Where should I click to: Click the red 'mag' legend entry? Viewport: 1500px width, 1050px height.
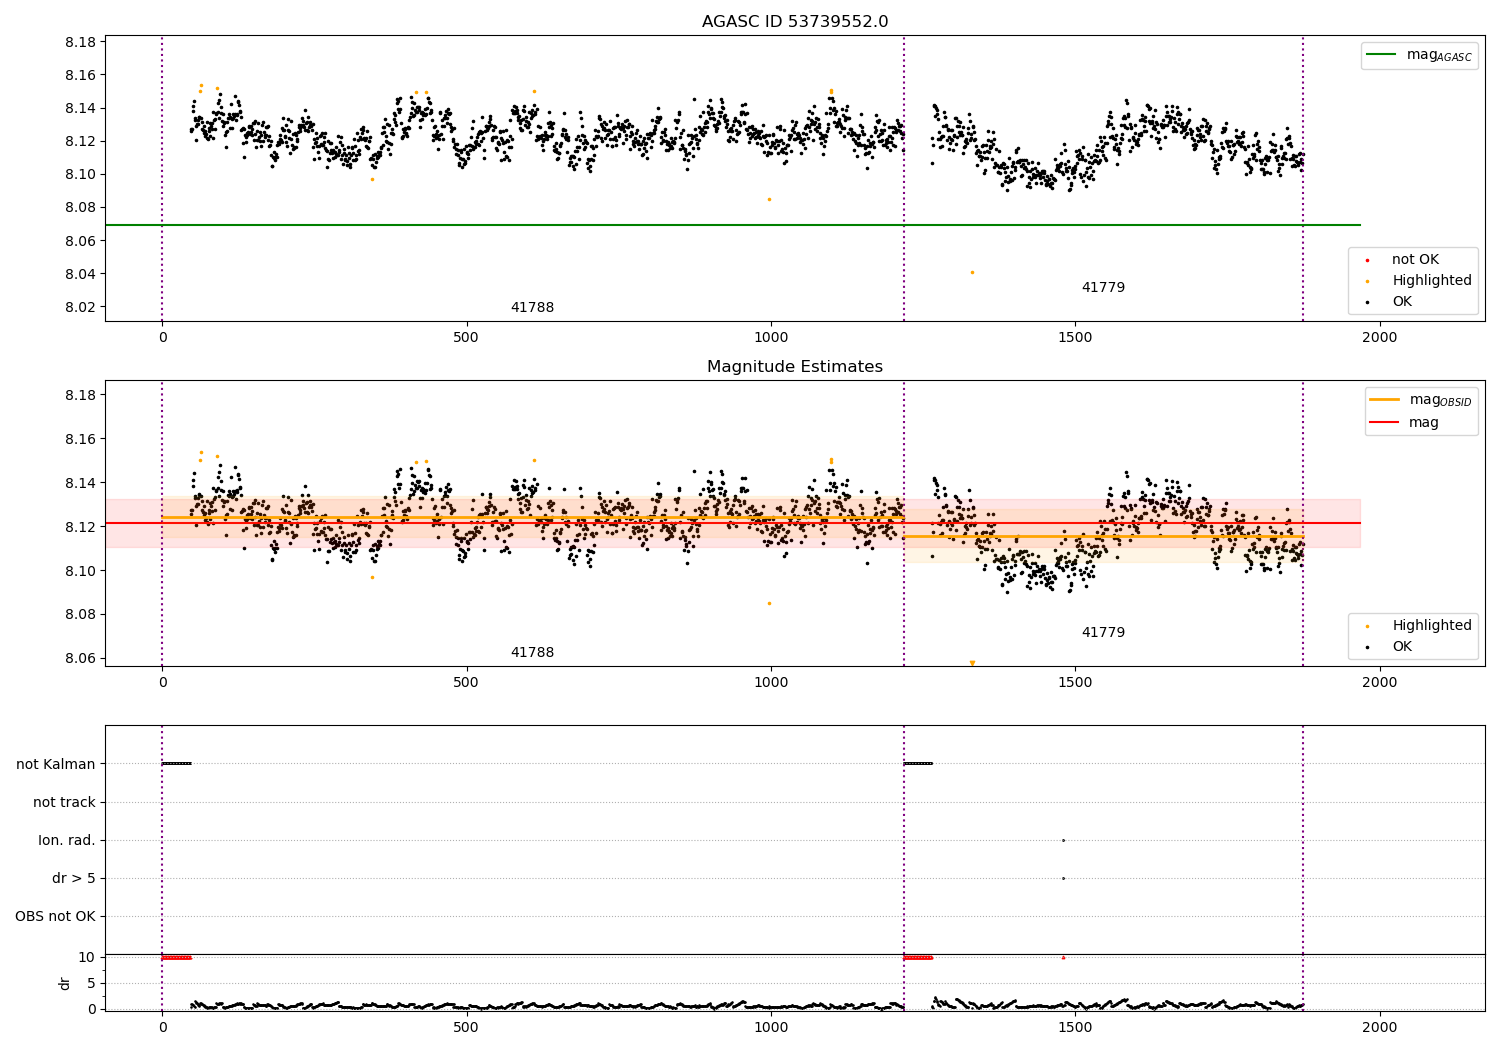point(1405,423)
